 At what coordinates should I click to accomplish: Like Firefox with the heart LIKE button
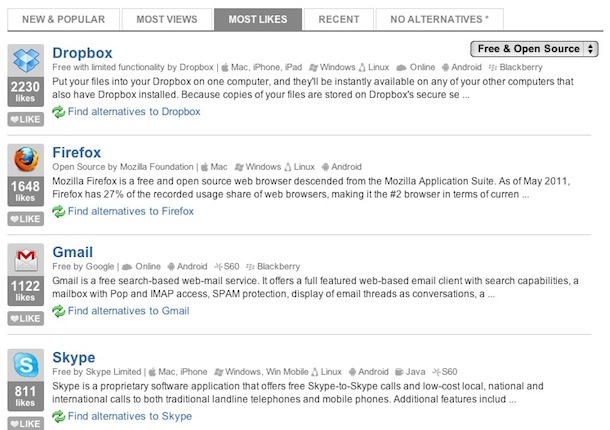(x=25, y=219)
